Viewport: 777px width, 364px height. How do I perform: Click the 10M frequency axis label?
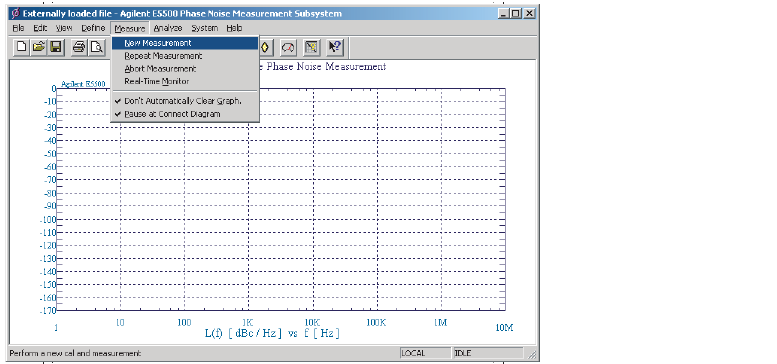504,328
